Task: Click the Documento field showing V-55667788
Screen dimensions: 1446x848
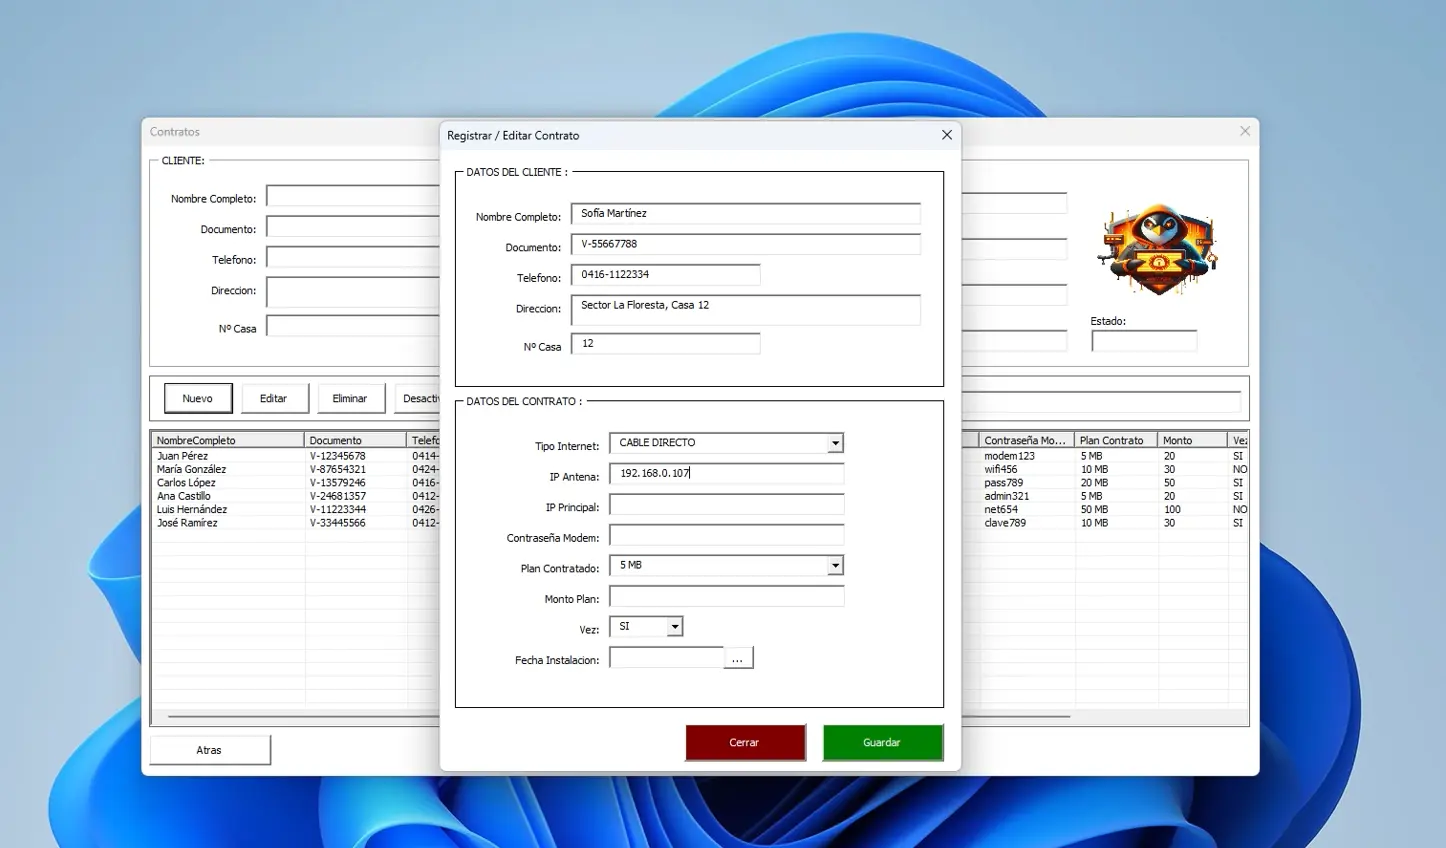Action: coord(746,245)
